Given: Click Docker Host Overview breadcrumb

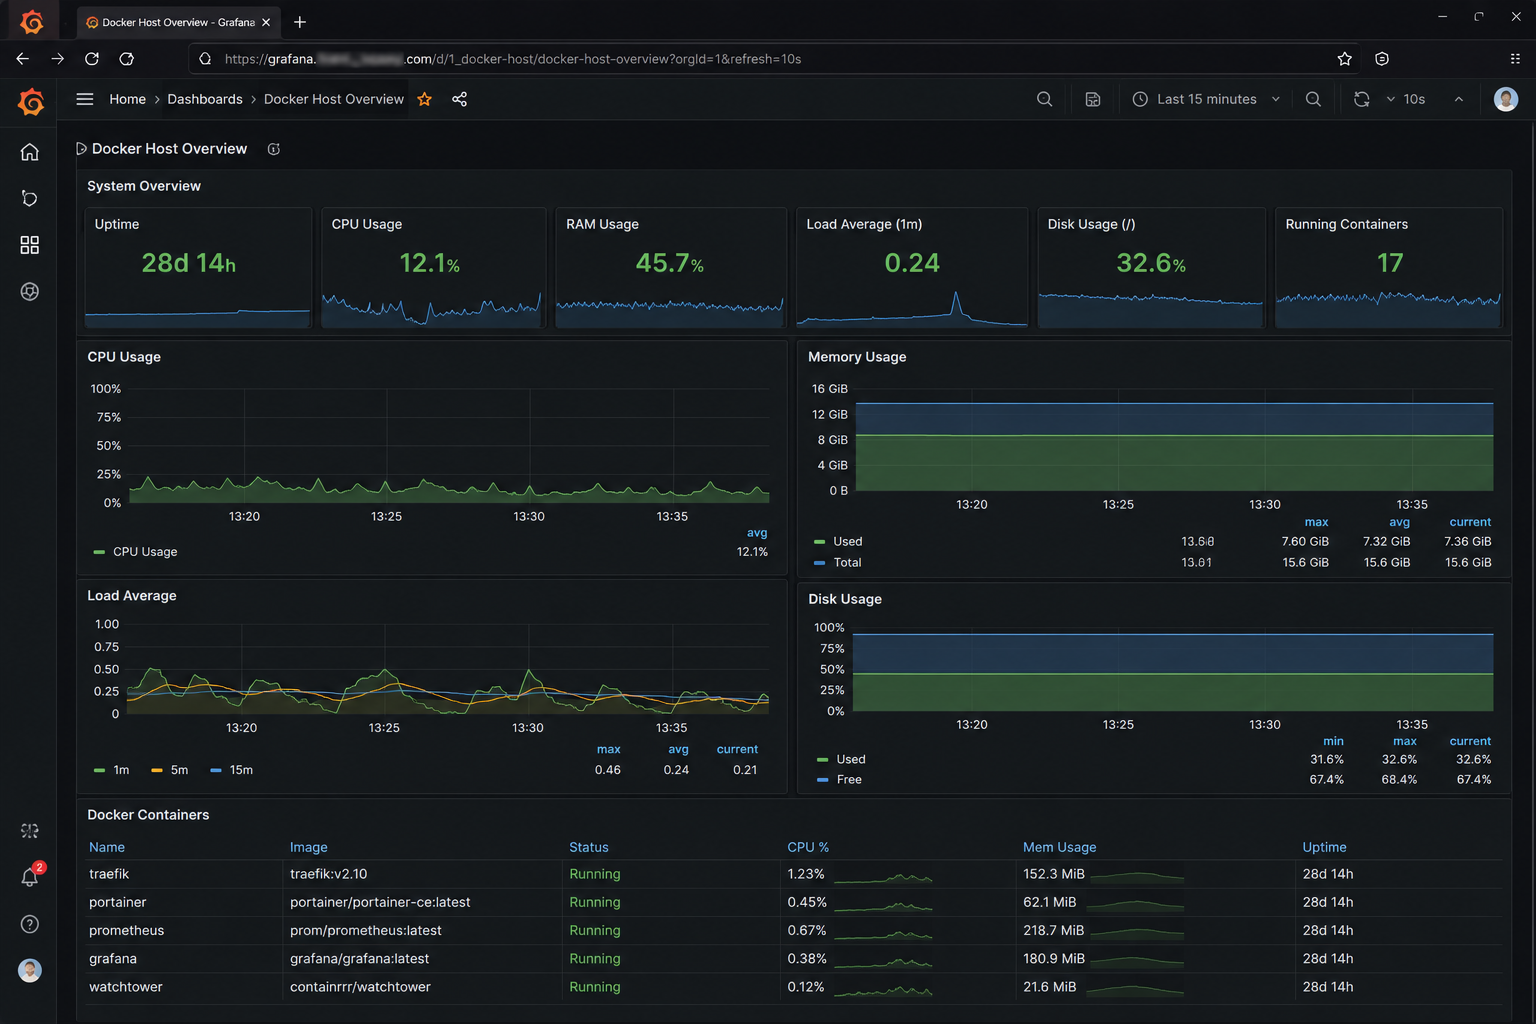Looking at the screenshot, I should pos(334,99).
